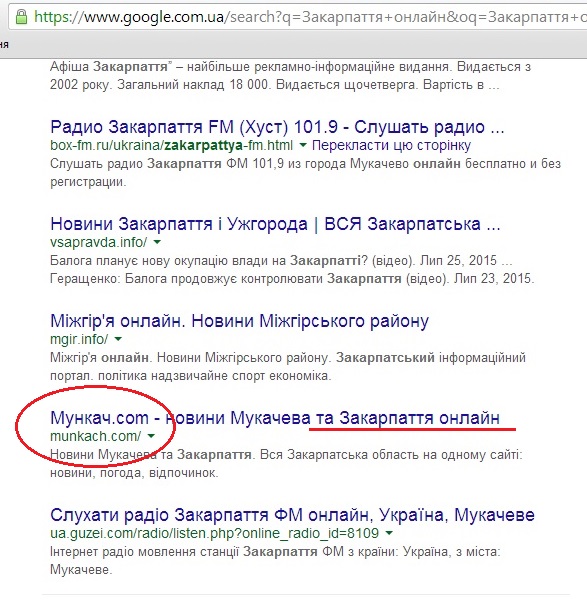Click the mgir.info green URL text
This screenshot has width=587, height=602.
[x=79, y=339]
